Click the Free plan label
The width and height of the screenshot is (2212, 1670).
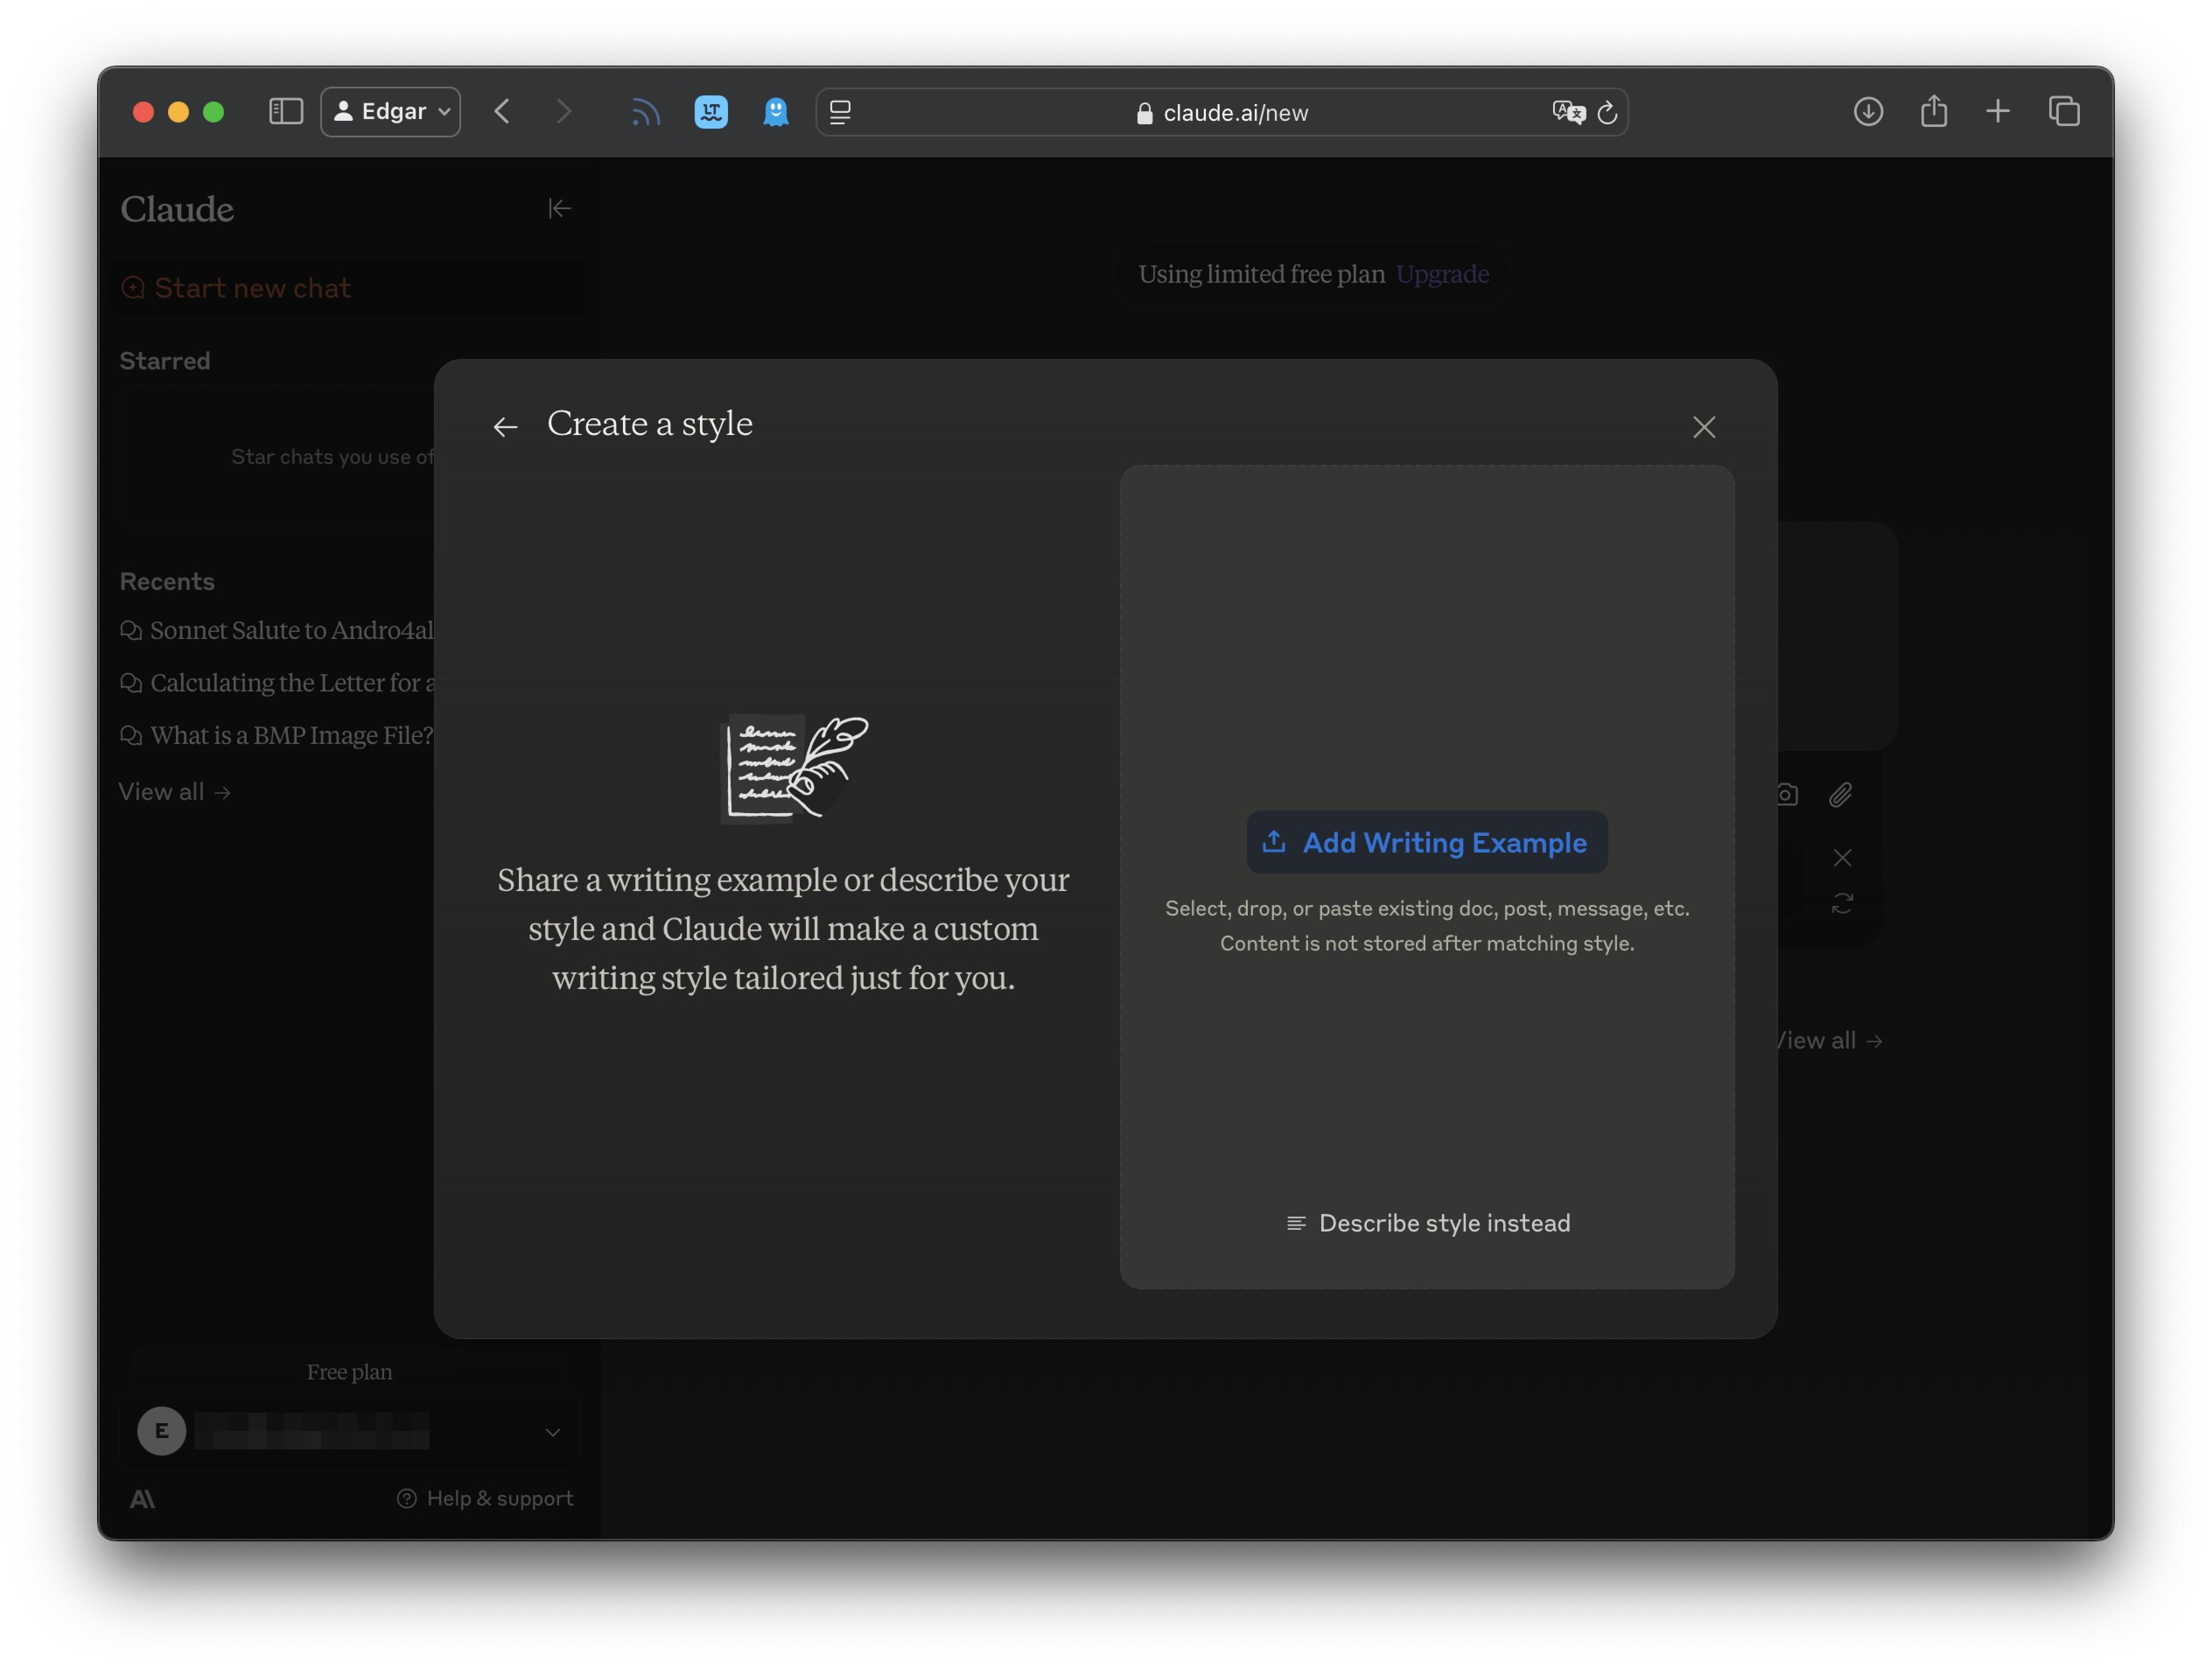[349, 1372]
